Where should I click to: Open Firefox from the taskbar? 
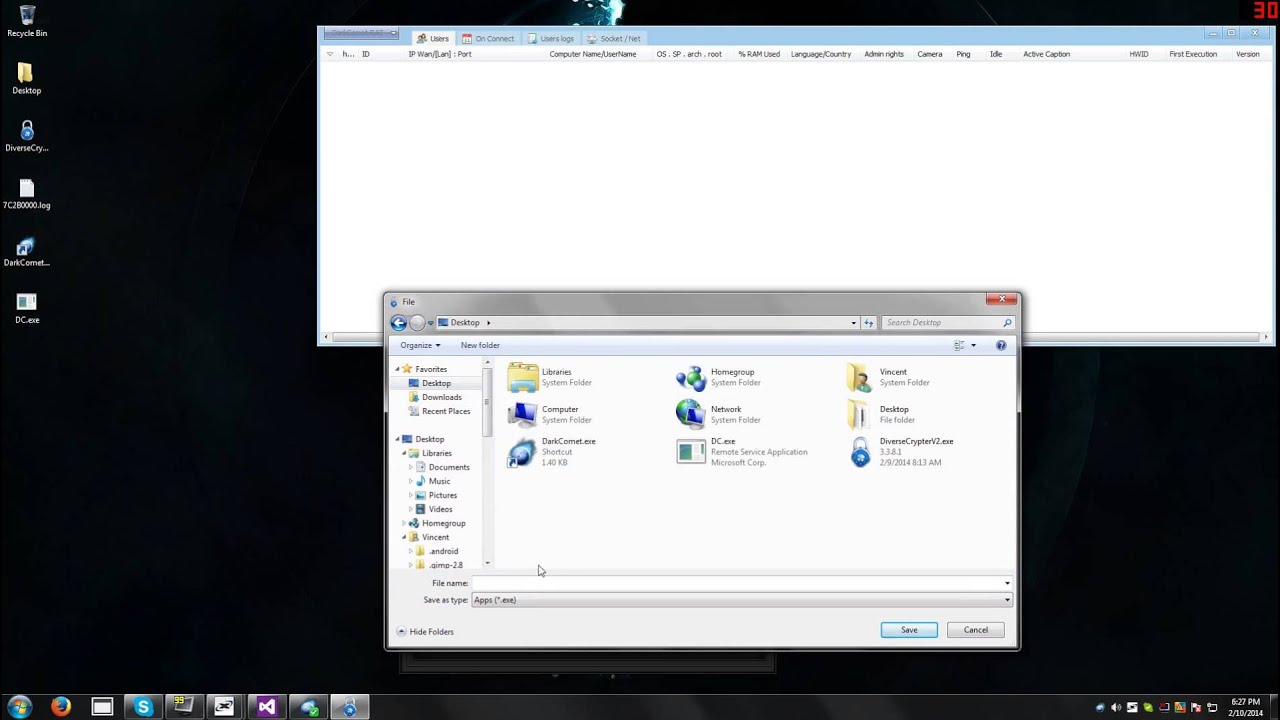pos(61,707)
